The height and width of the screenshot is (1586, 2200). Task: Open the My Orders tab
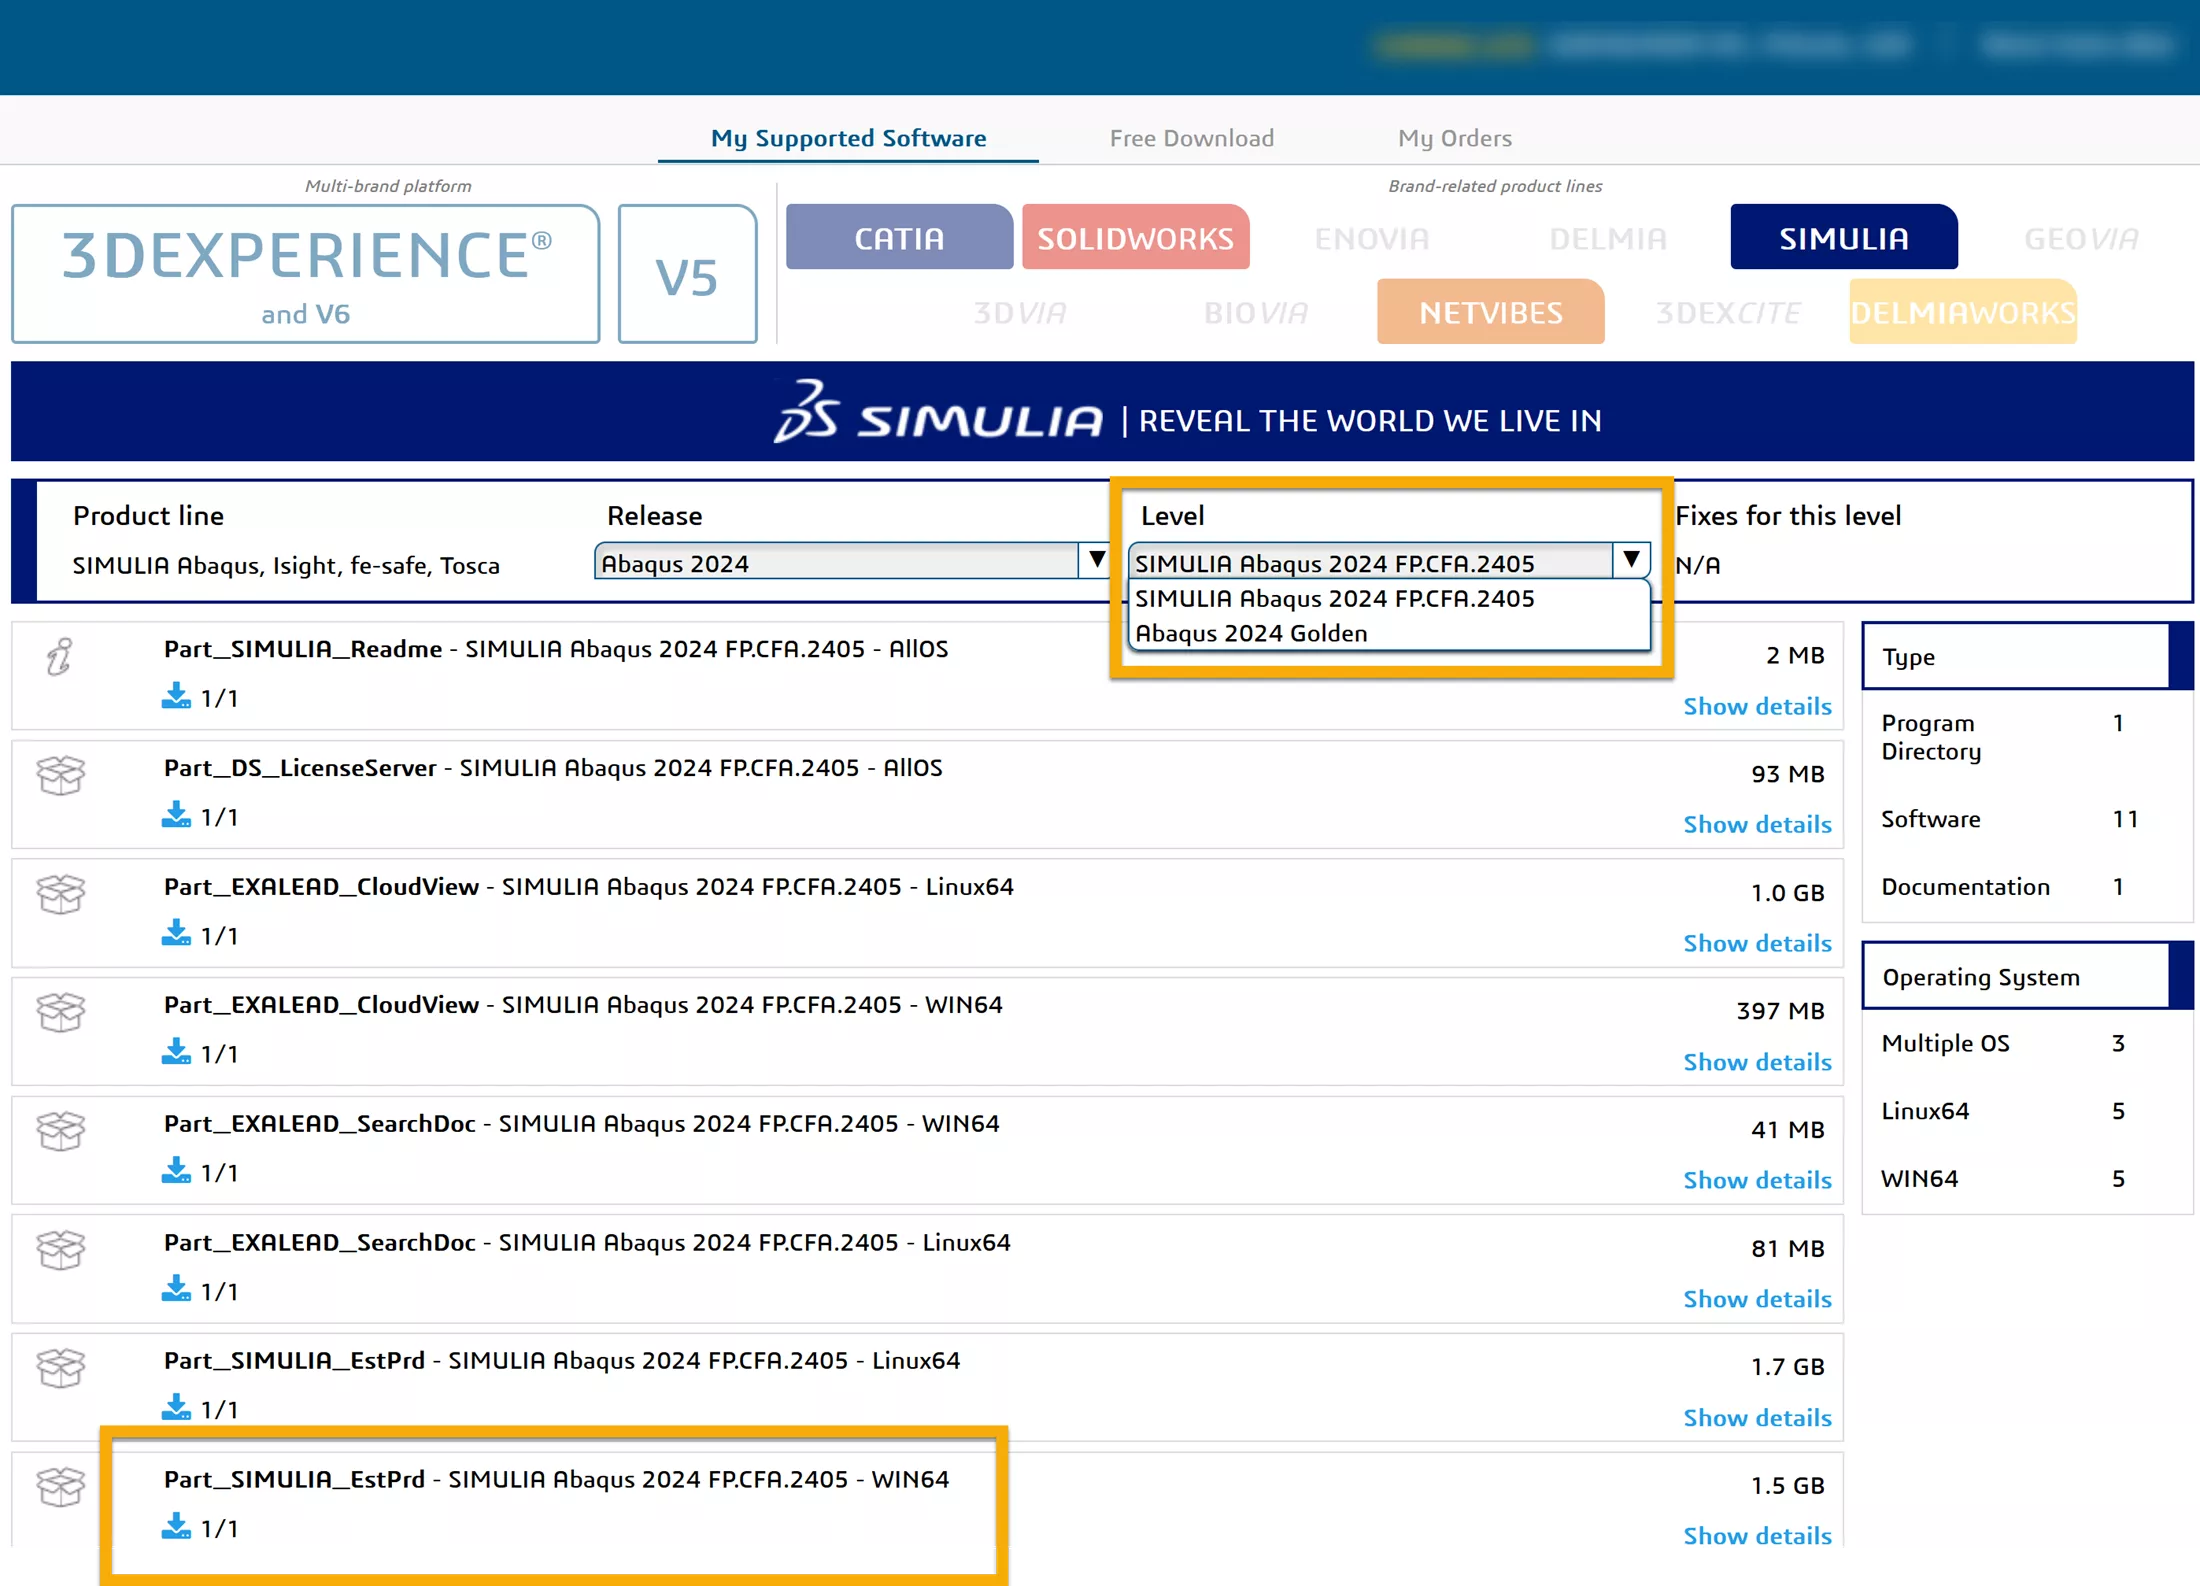(1454, 138)
